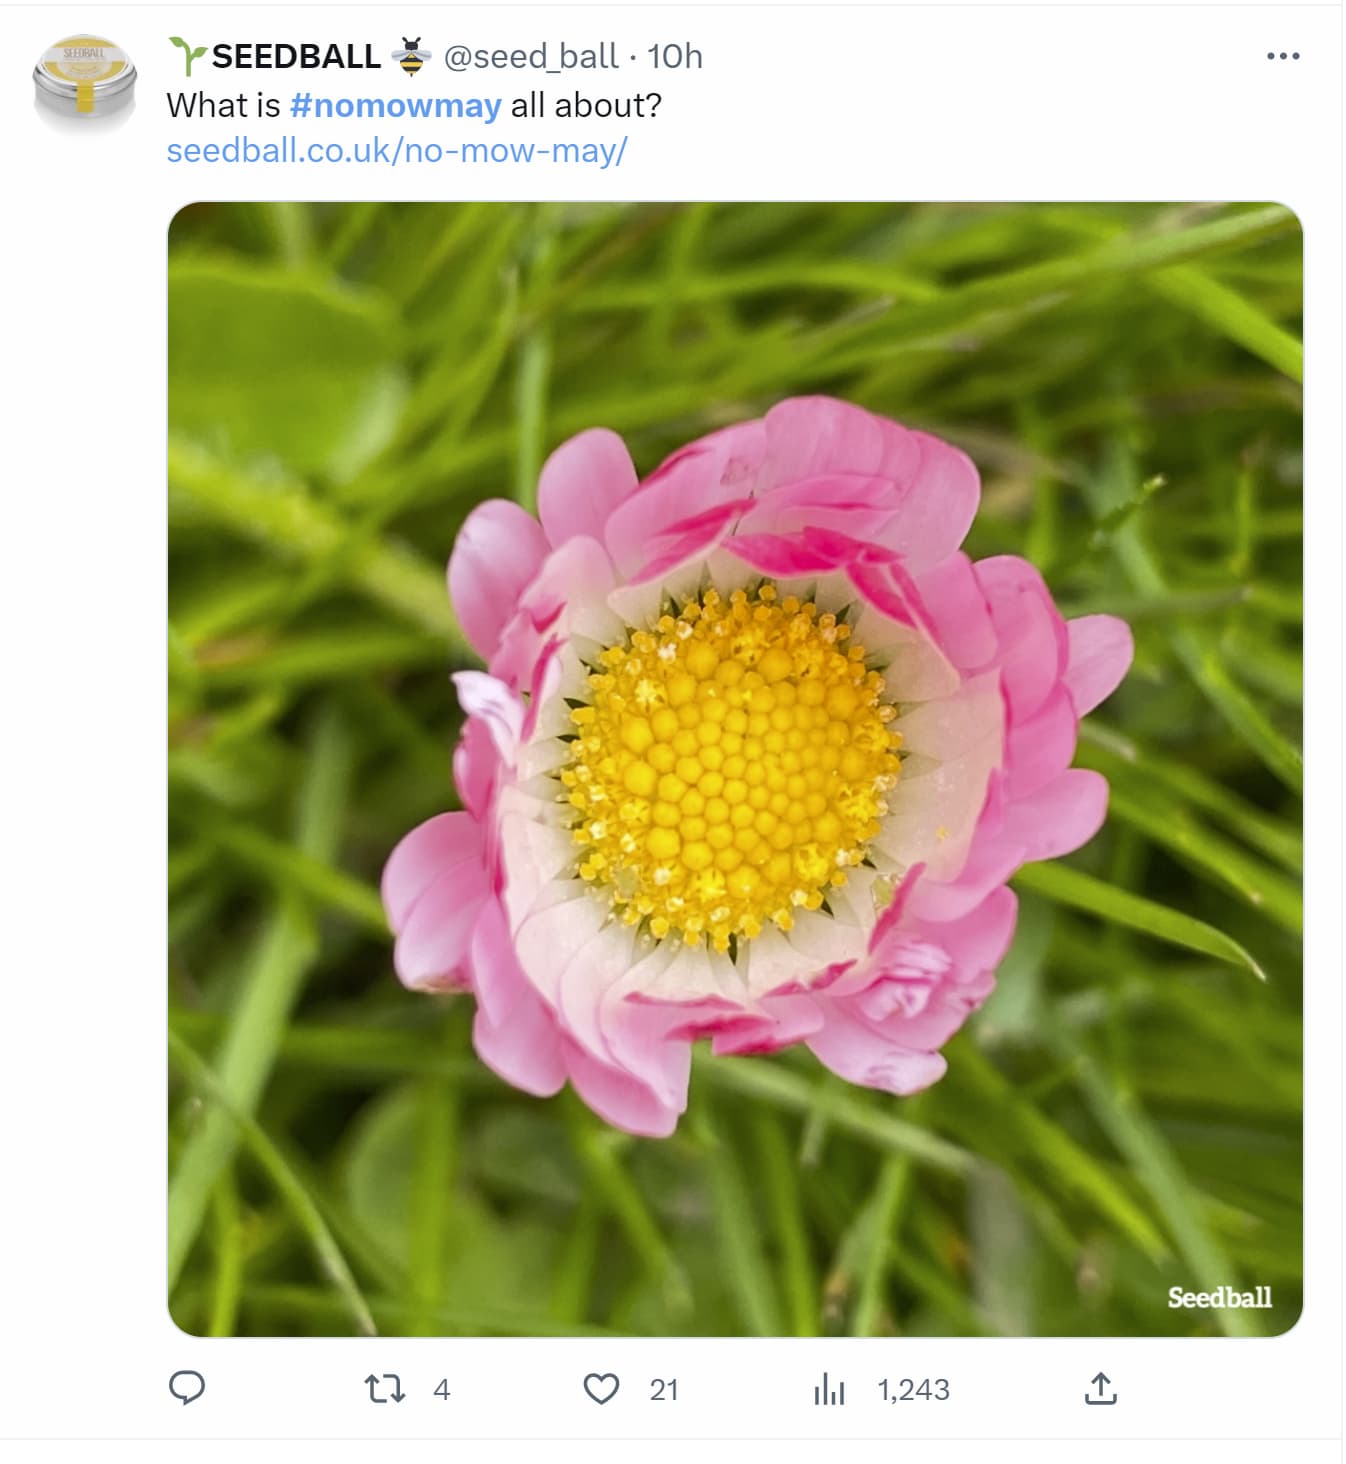Open the @seed_ball handle
This screenshot has height=1464, width=1346.
531,56
